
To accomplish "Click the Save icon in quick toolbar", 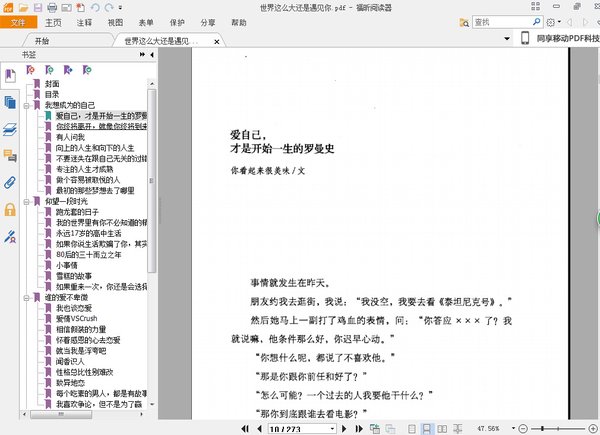I will click(36, 7).
